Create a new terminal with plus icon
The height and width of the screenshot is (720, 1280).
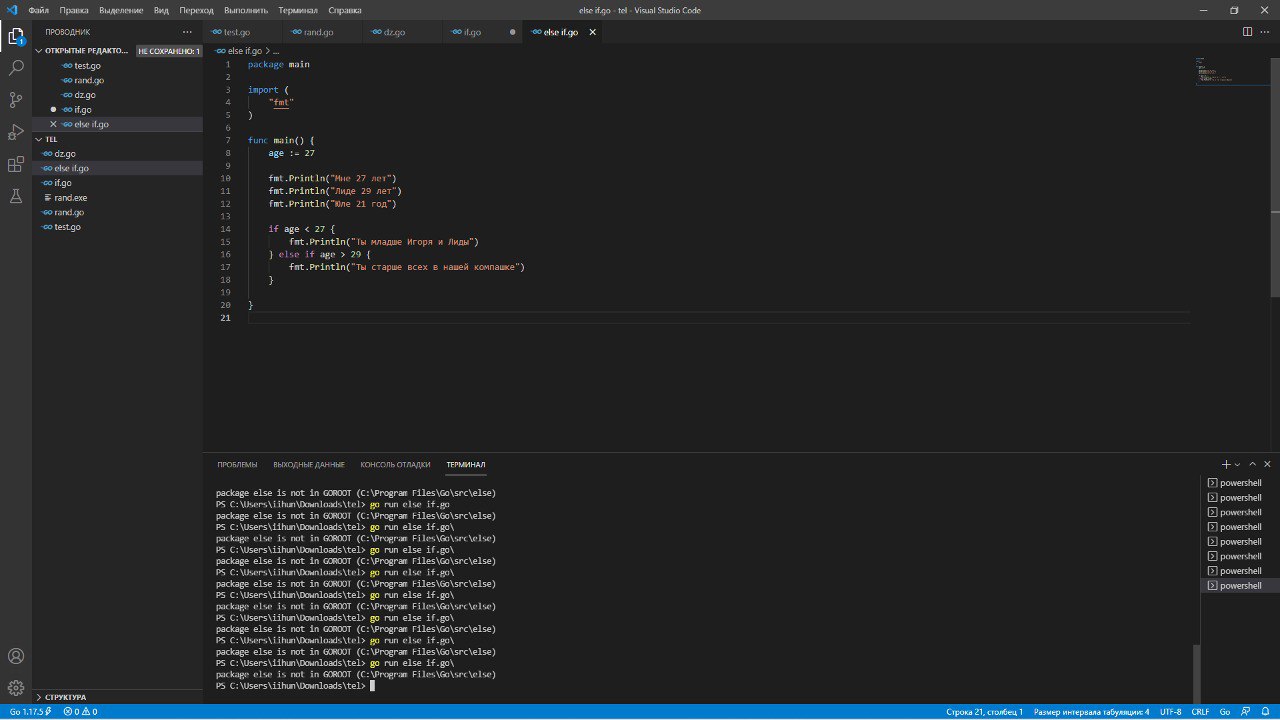1226,464
